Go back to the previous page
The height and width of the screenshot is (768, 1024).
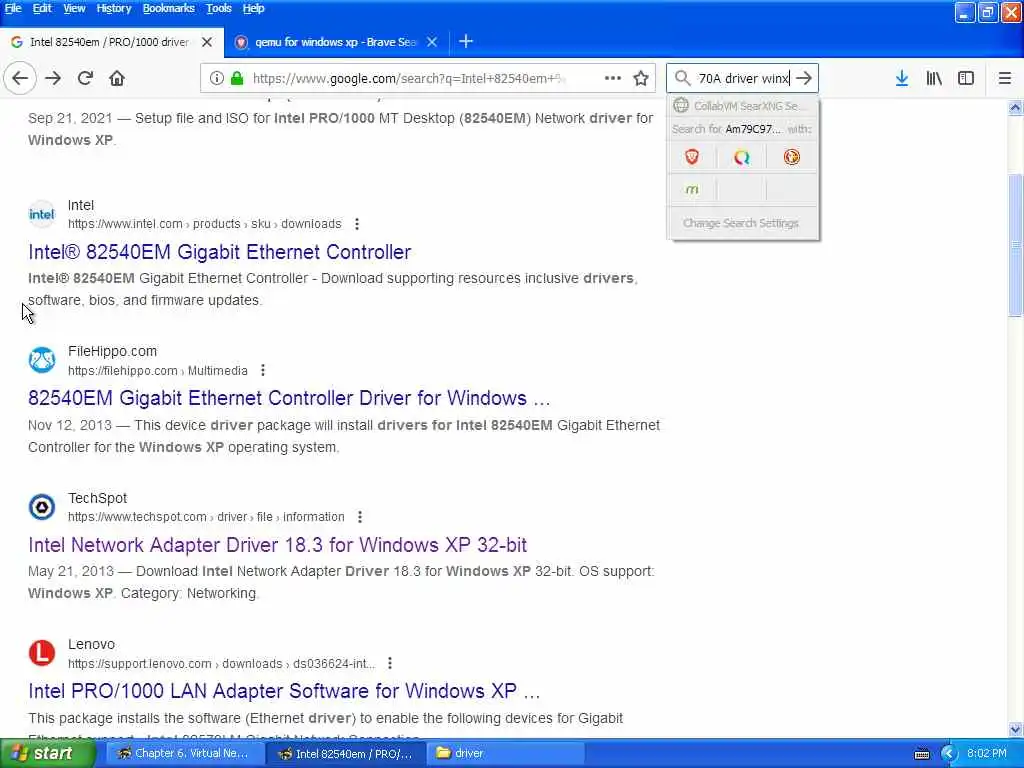[20, 78]
